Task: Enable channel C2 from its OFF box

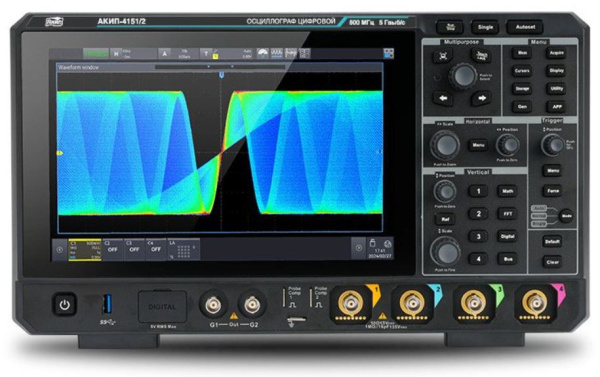Action: pyautogui.click(x=112, y=250)
